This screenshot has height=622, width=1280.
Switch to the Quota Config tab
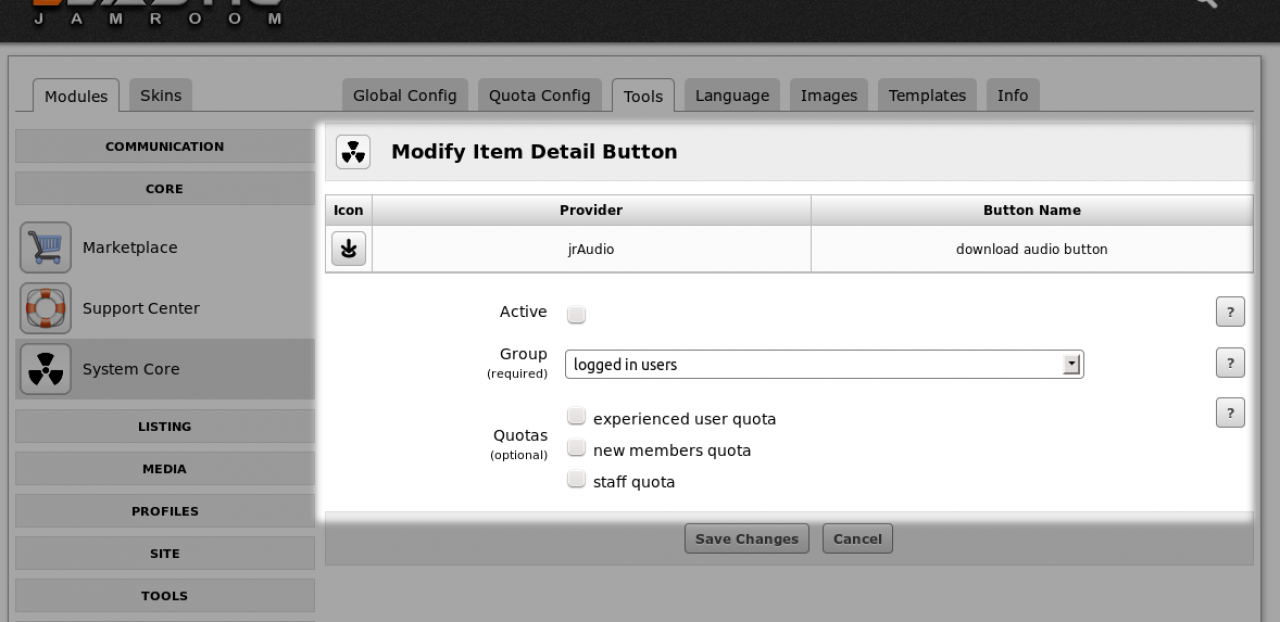[x=539, y=96]
